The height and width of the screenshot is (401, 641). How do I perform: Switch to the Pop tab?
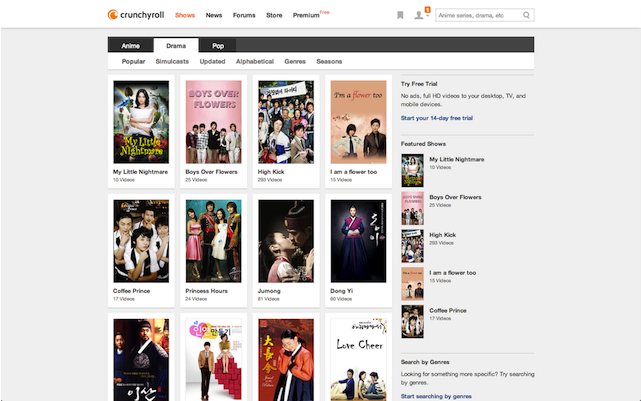point(218,46)
